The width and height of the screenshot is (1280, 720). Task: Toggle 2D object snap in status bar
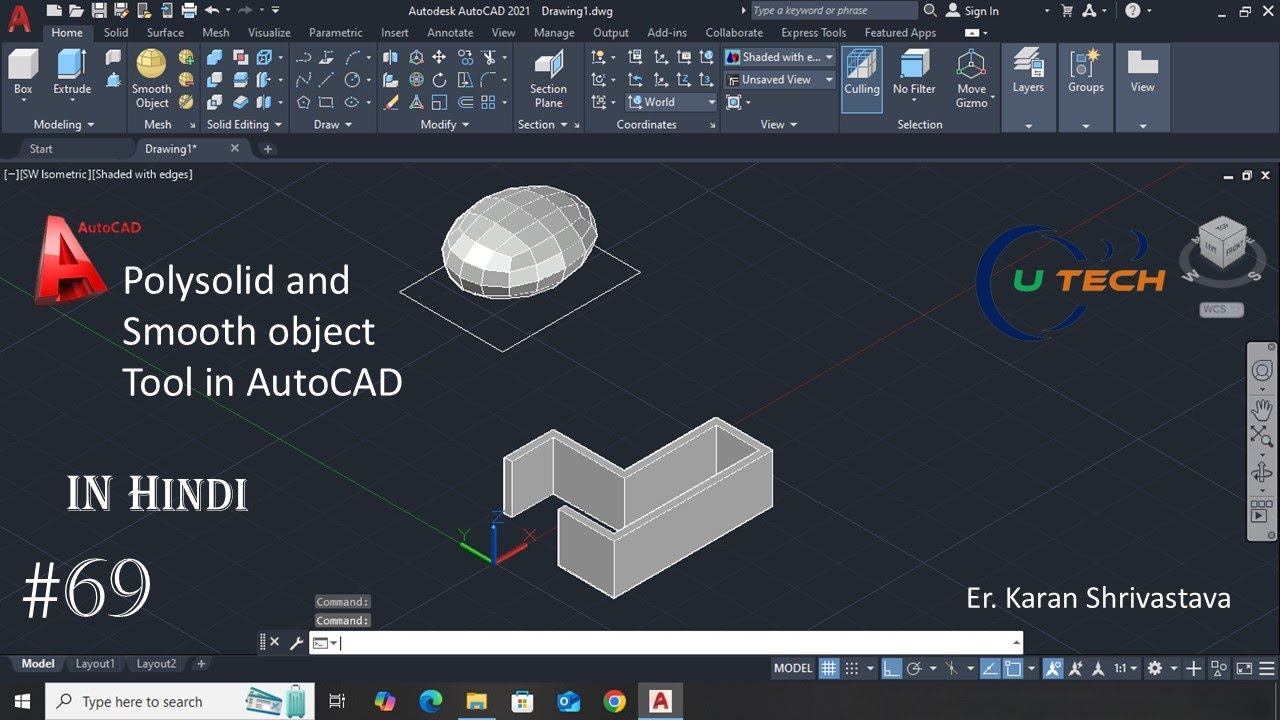tap(1012, 668)
